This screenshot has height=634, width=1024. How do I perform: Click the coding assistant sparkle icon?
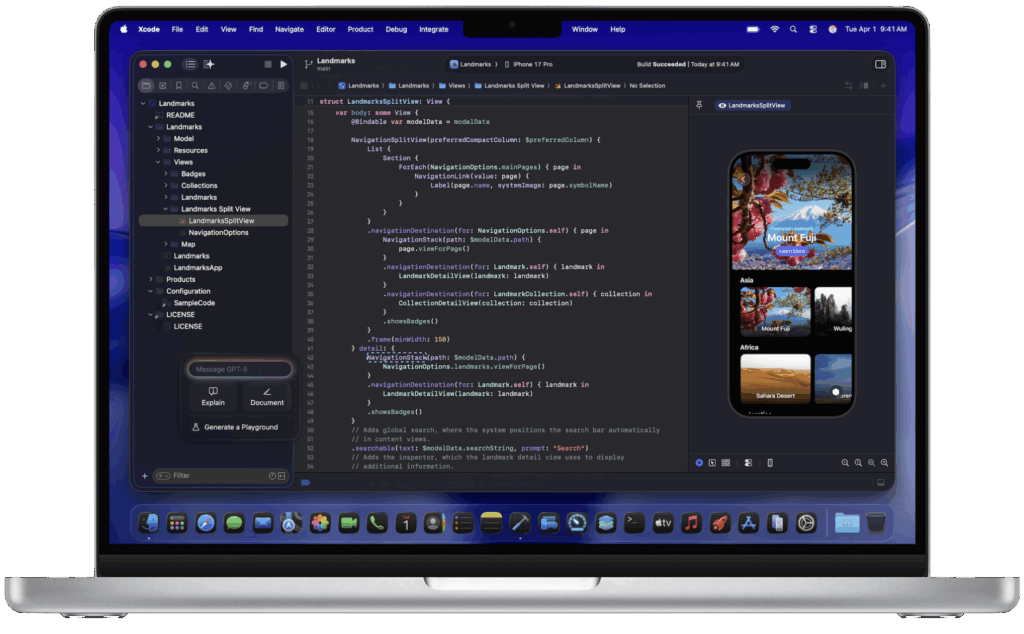click(209, 64)
